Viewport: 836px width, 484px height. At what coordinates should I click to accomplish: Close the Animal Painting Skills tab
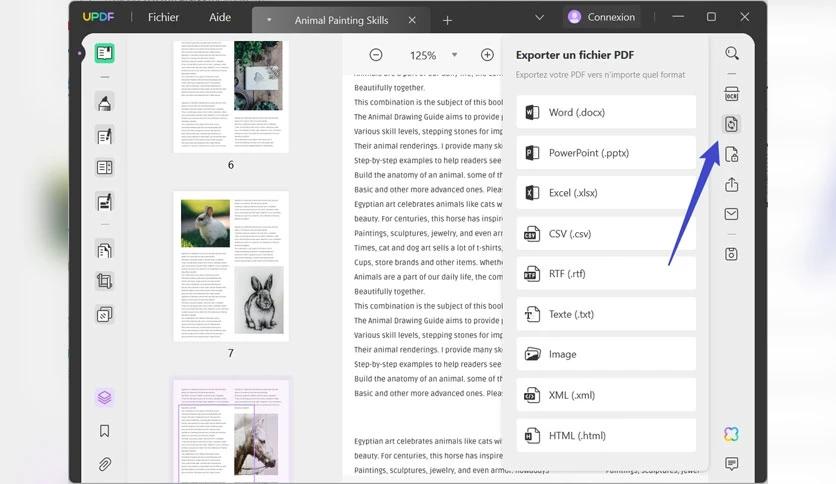coord(412,20)
